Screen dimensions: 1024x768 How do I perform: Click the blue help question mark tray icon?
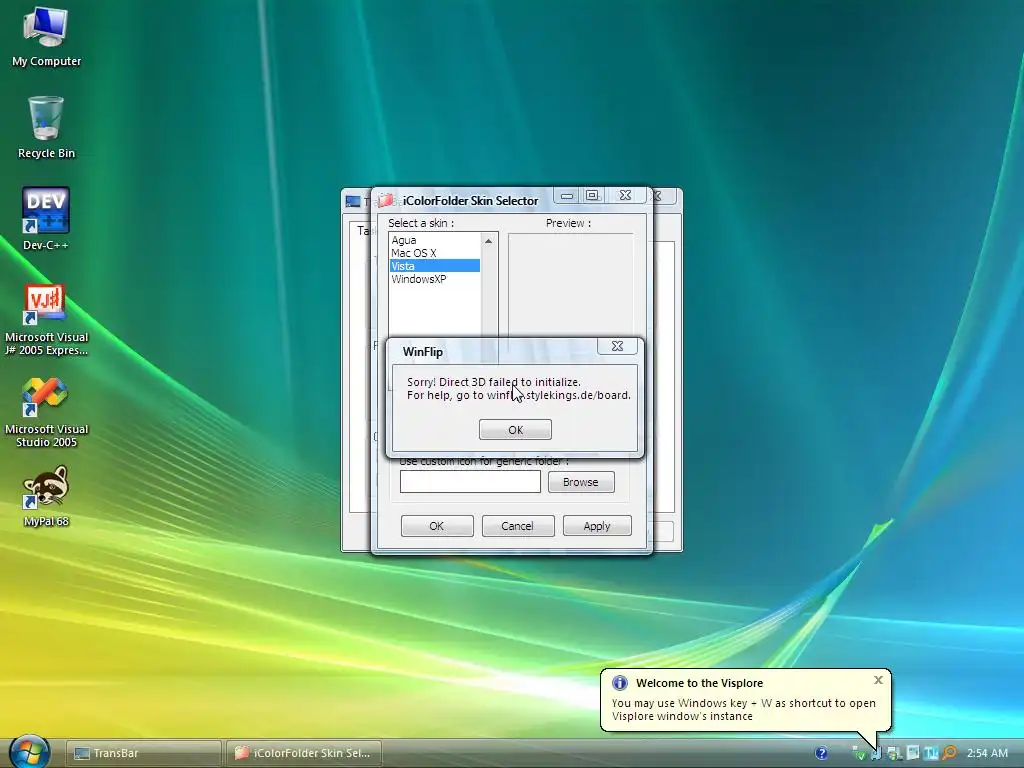[822, 753]
